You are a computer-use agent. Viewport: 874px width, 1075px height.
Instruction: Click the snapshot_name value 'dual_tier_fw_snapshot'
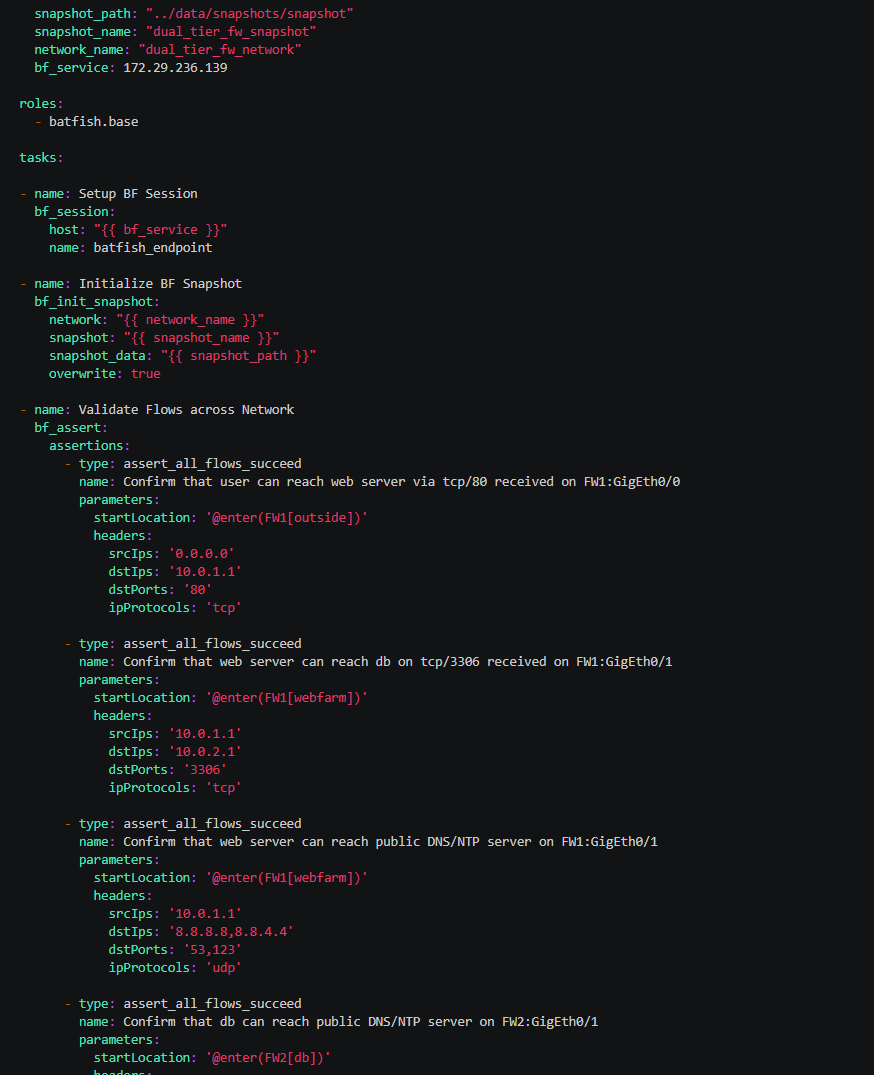pyautogui.click(x=231, y=32)
